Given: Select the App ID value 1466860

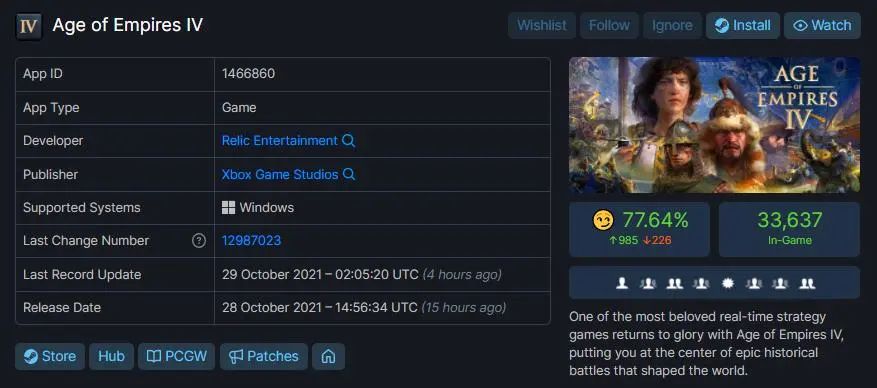Looking at the screenshot, I should pos(248,74).
